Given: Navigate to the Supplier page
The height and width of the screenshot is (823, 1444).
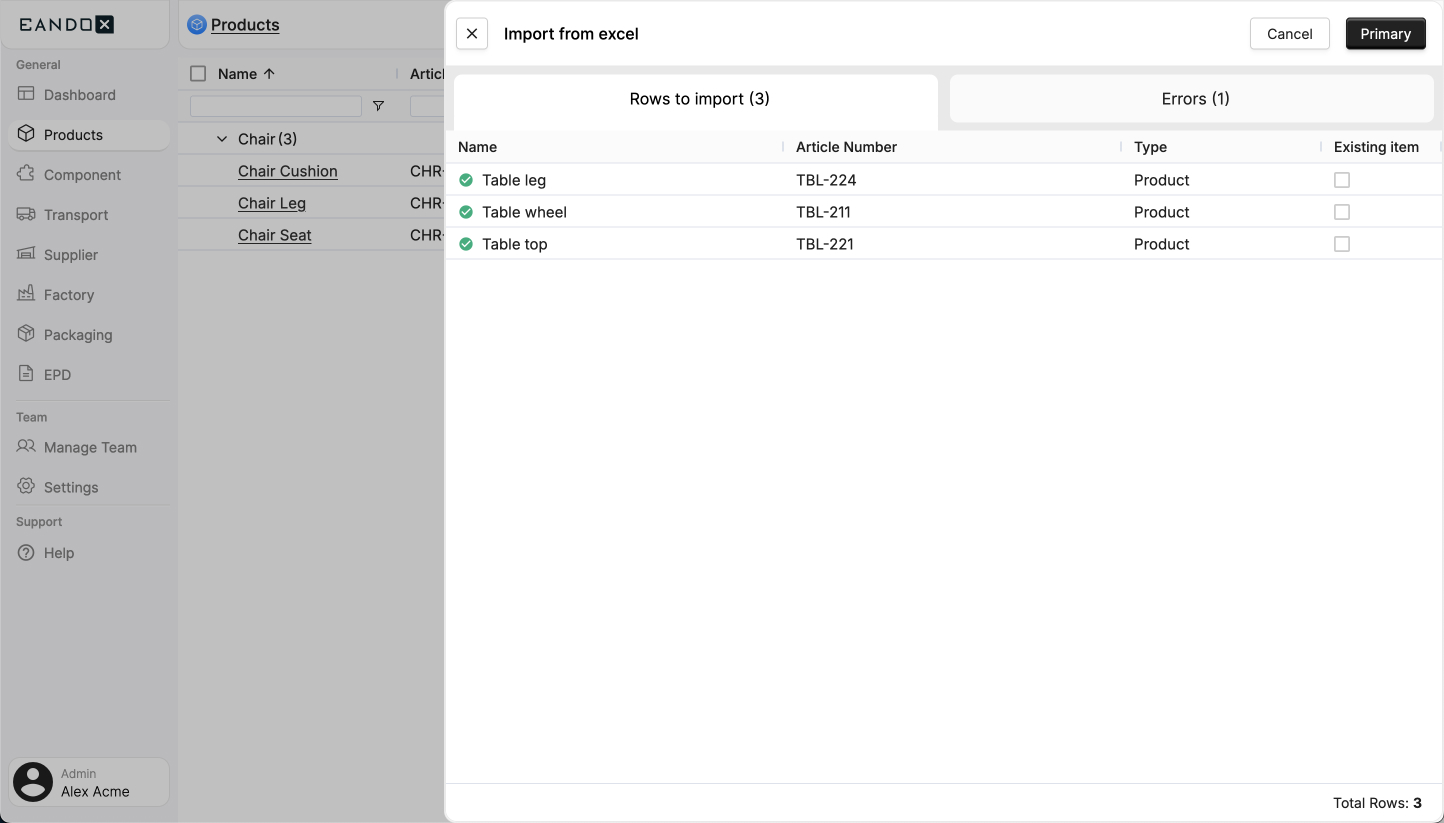Looking at the screenshot, I should tap(70, 254).
